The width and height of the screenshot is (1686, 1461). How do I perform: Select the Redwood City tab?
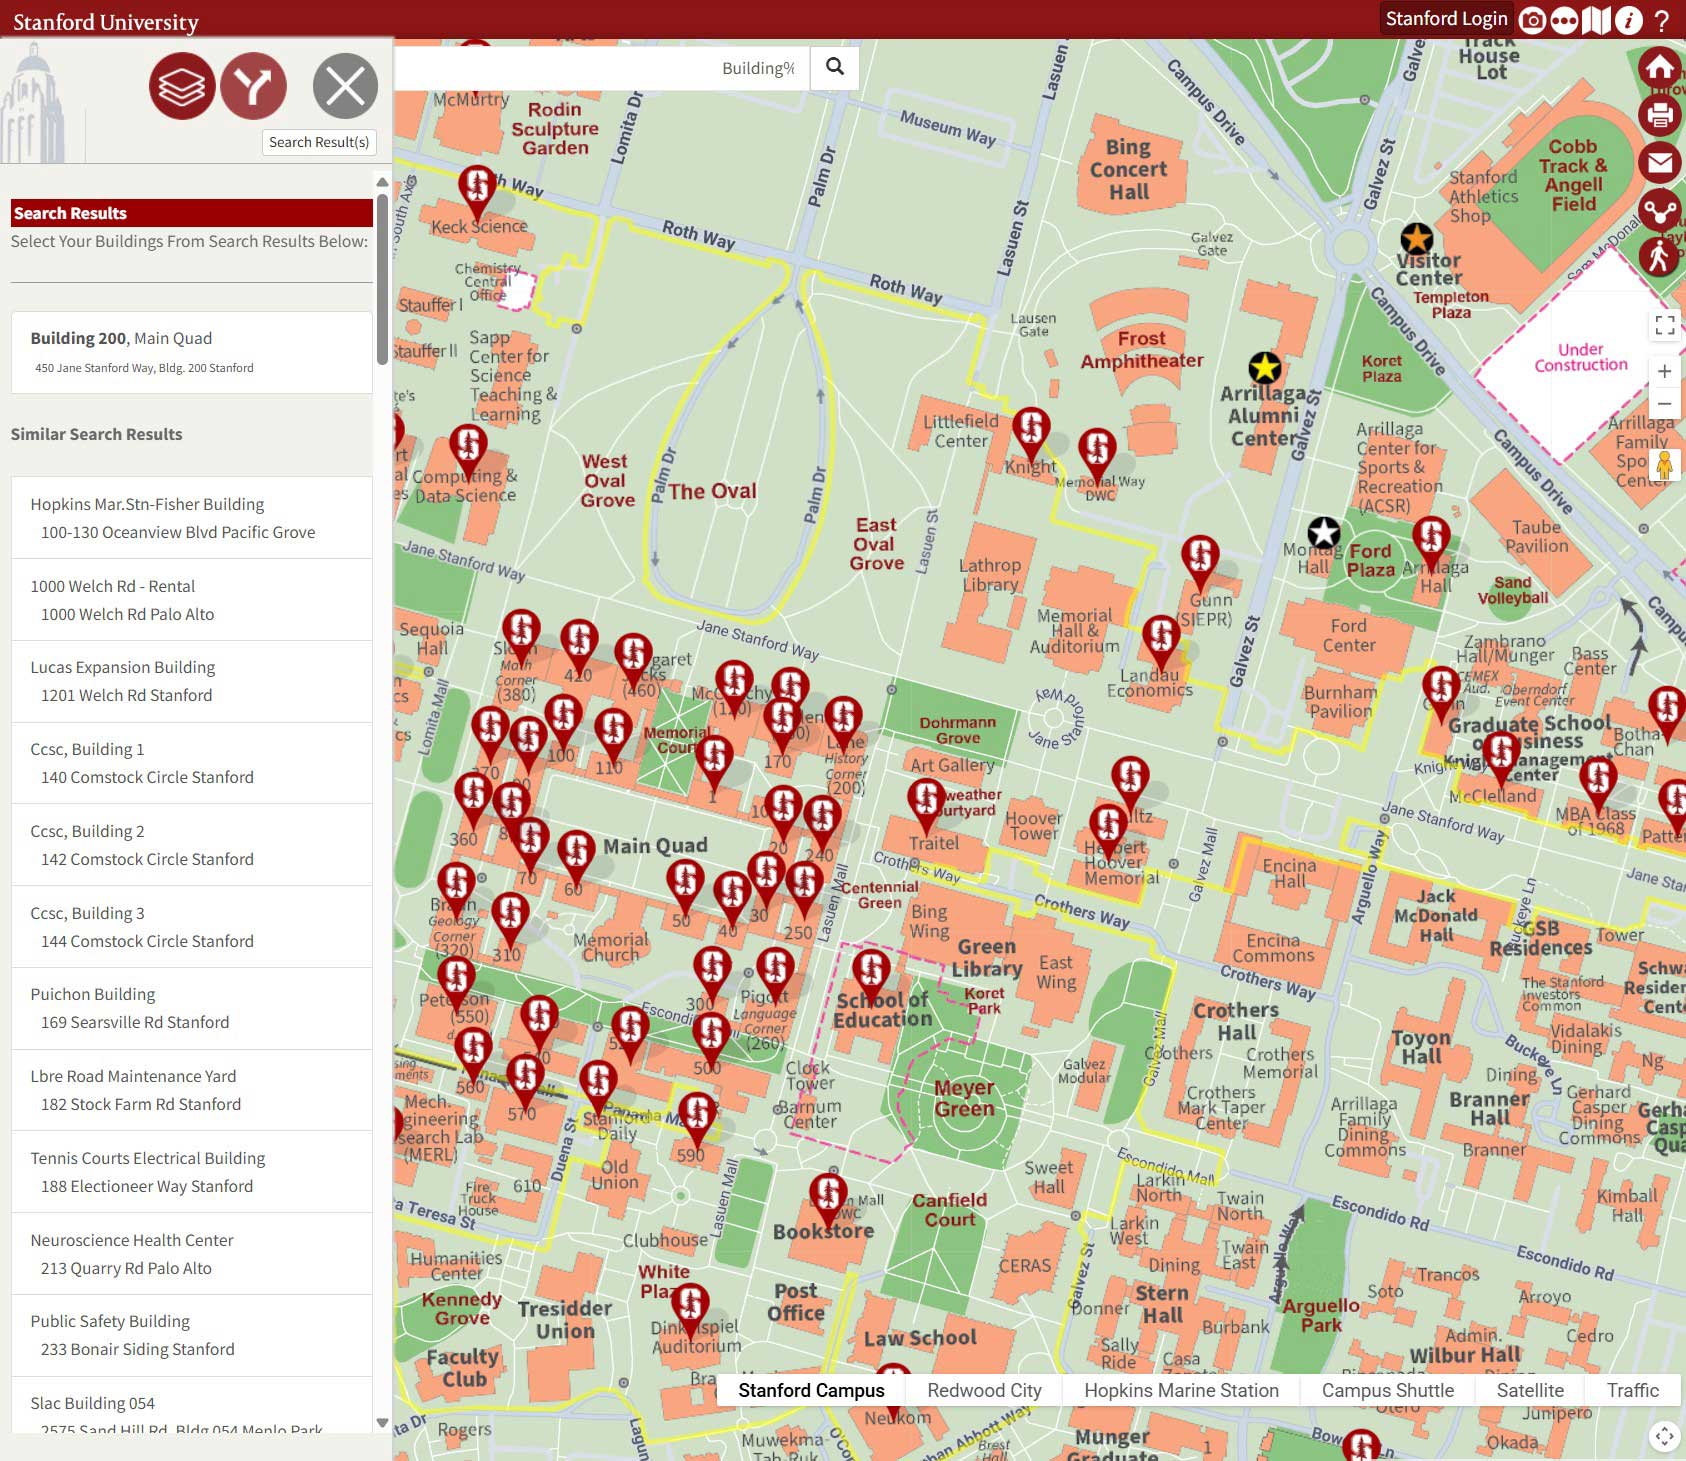click(984, 1390)
